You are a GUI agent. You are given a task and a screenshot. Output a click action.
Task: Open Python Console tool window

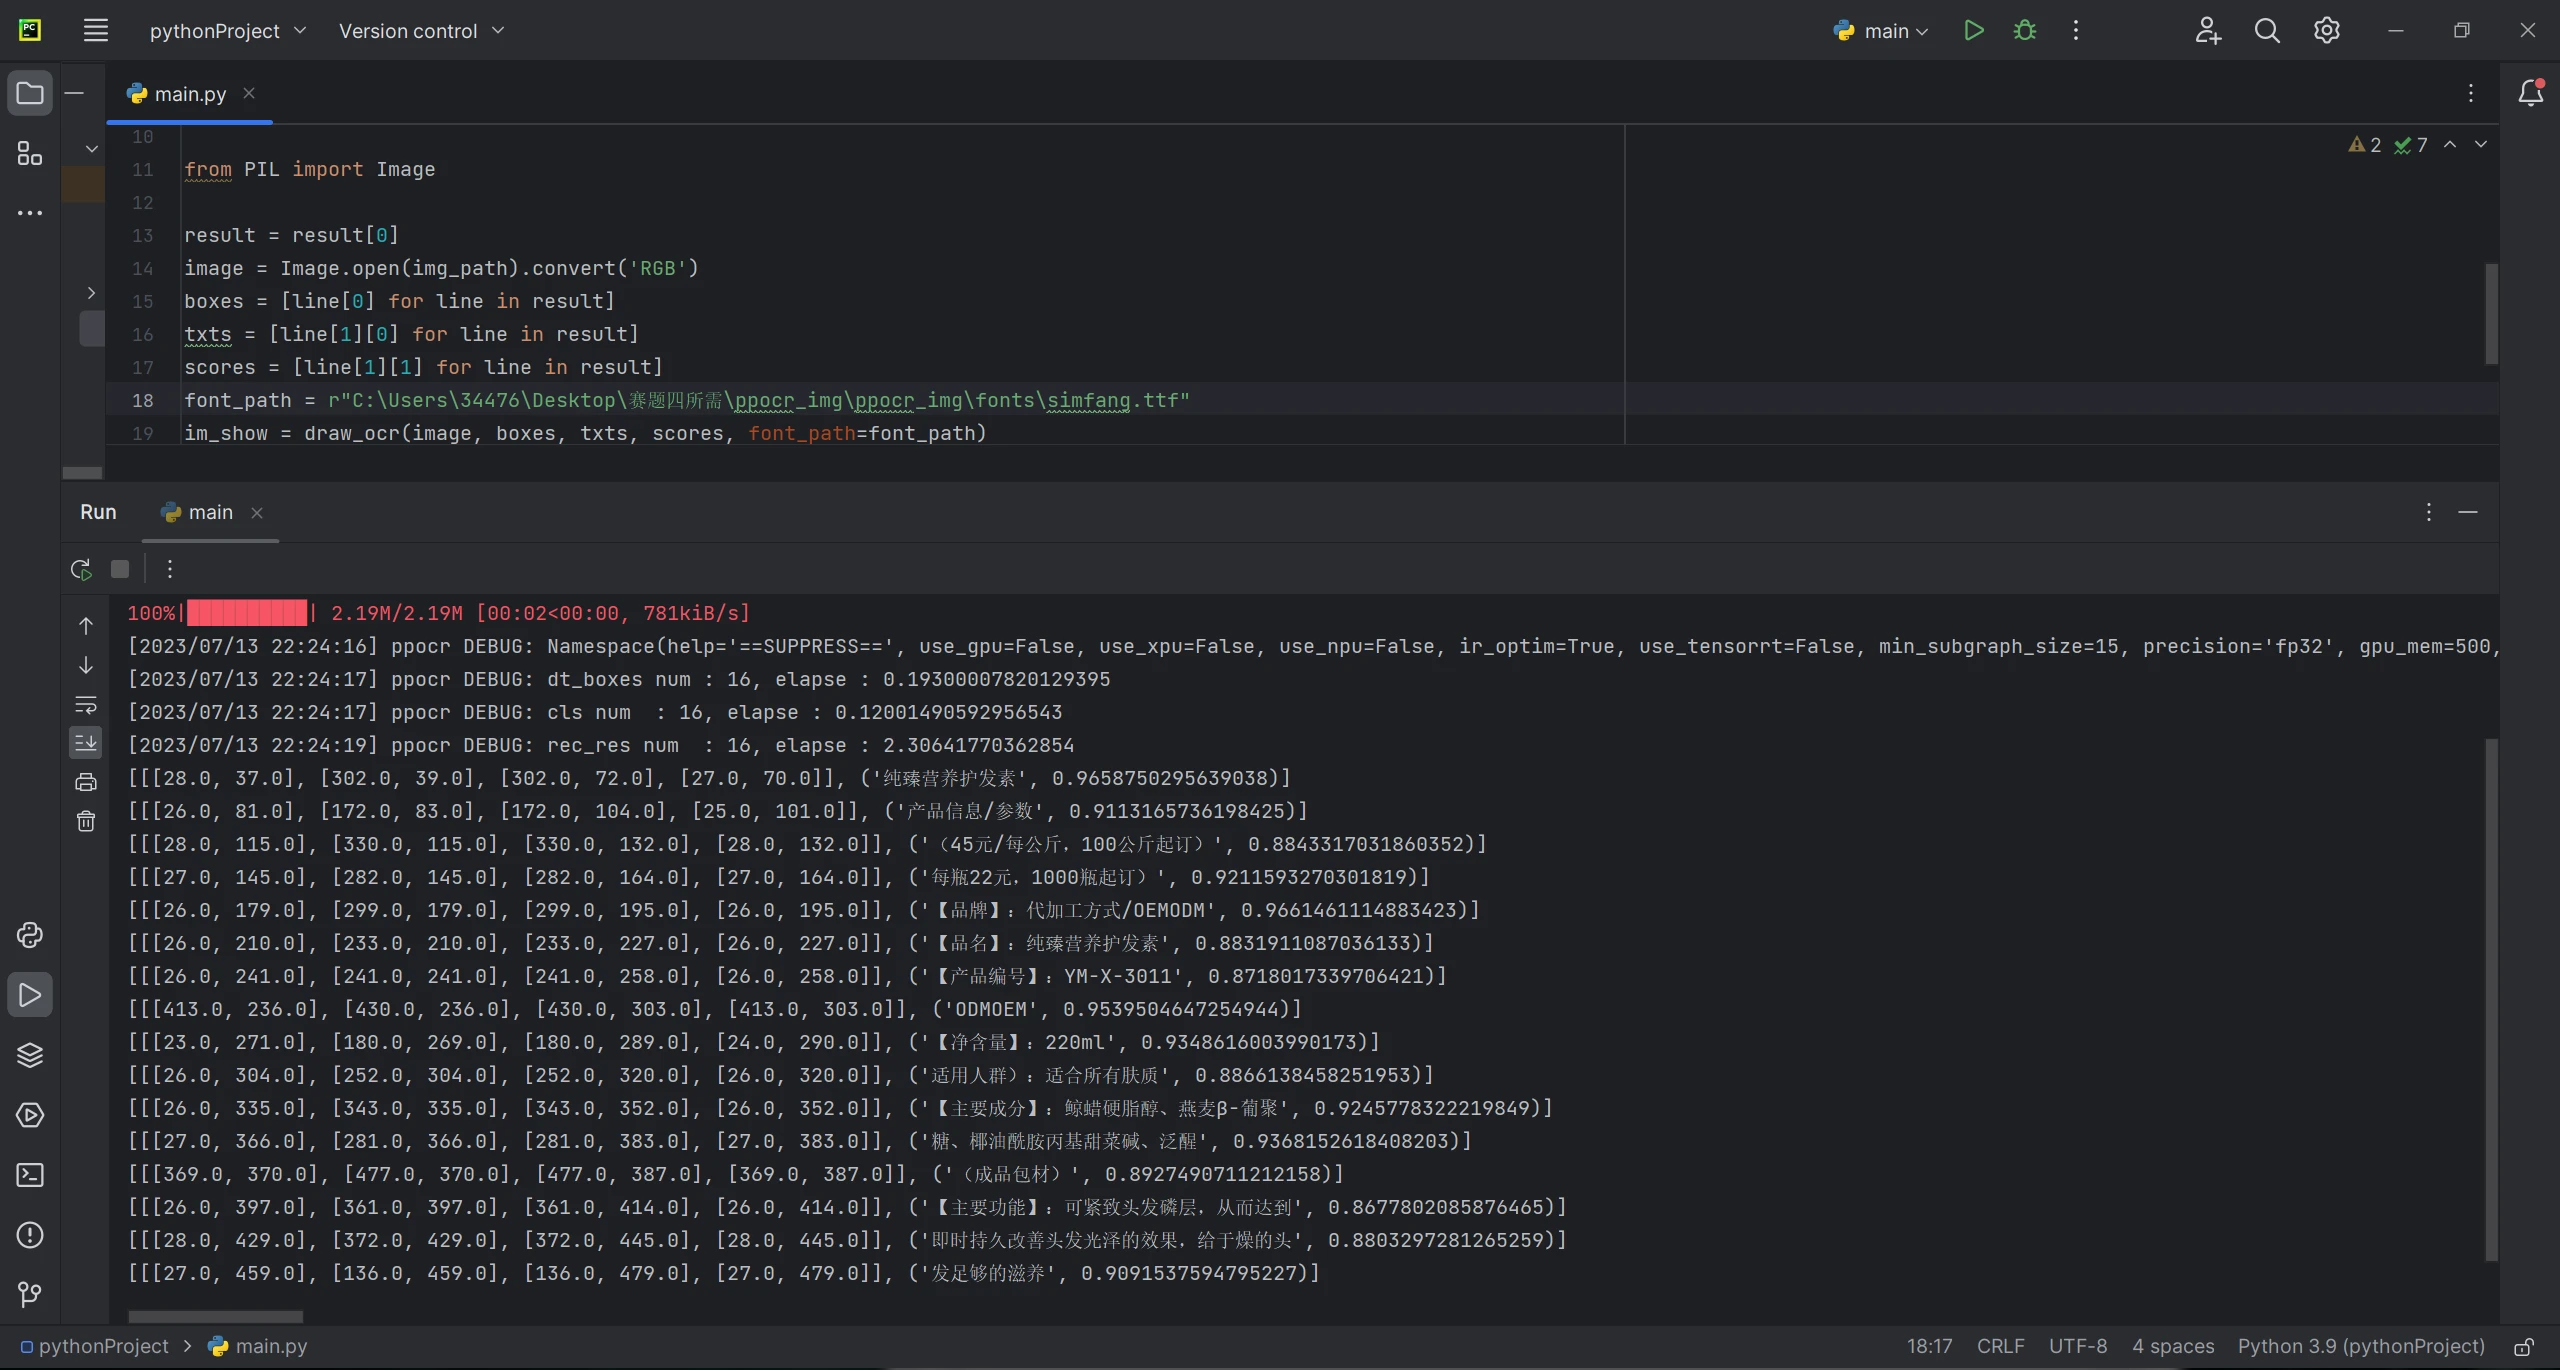click(30, 935)
